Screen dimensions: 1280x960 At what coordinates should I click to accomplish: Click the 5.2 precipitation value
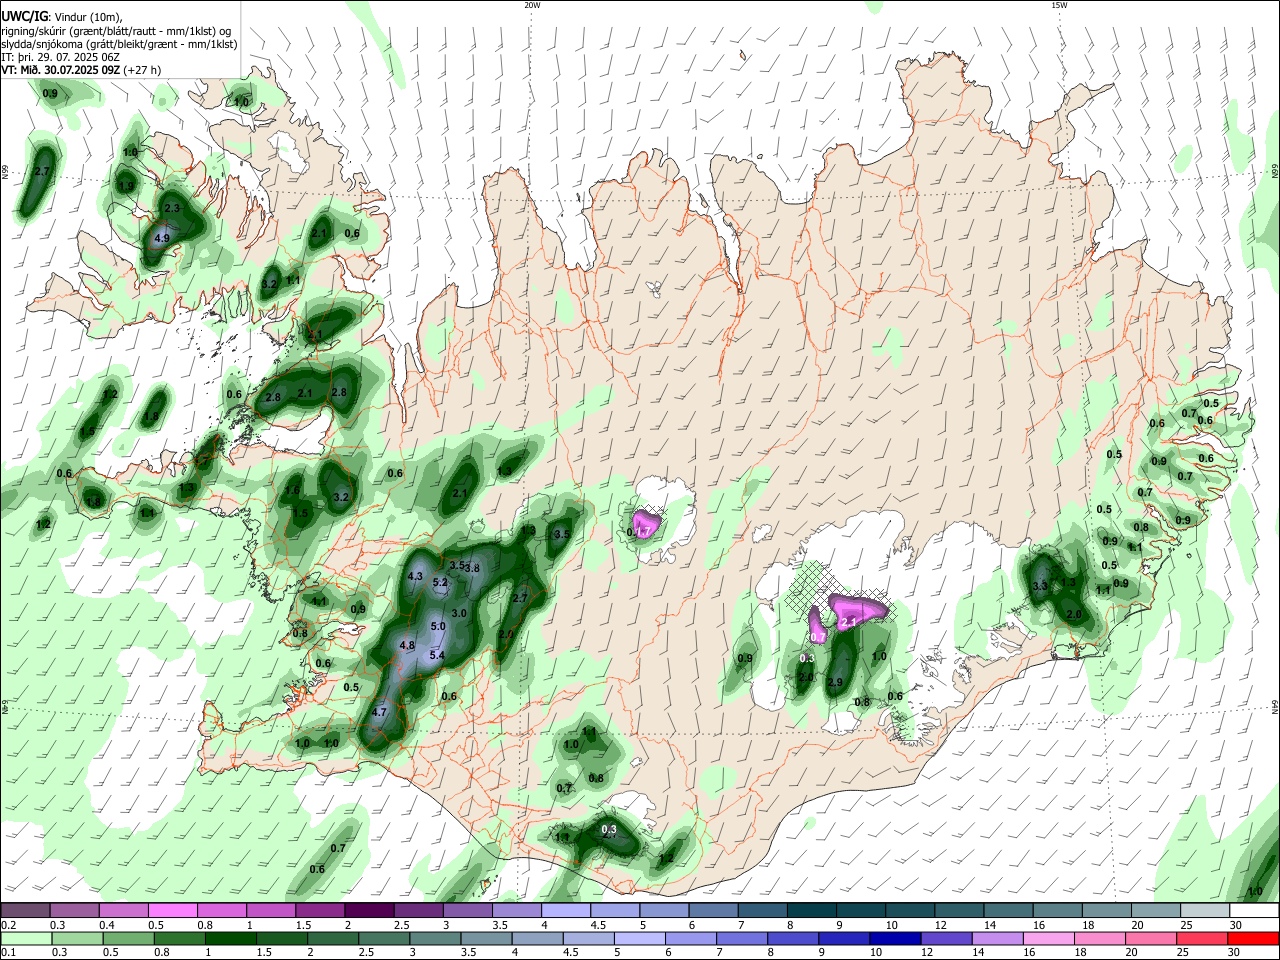[439, 582]
